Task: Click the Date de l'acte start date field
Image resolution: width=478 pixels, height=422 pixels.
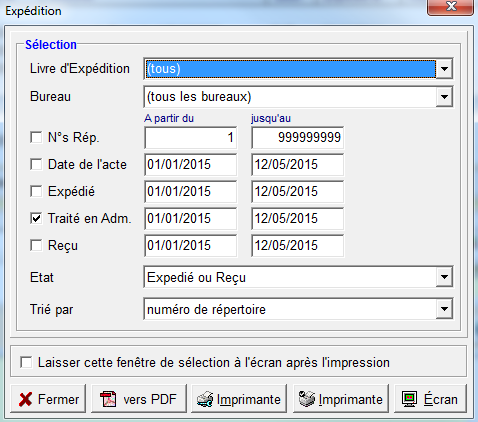Action: (x=191, y=164)
